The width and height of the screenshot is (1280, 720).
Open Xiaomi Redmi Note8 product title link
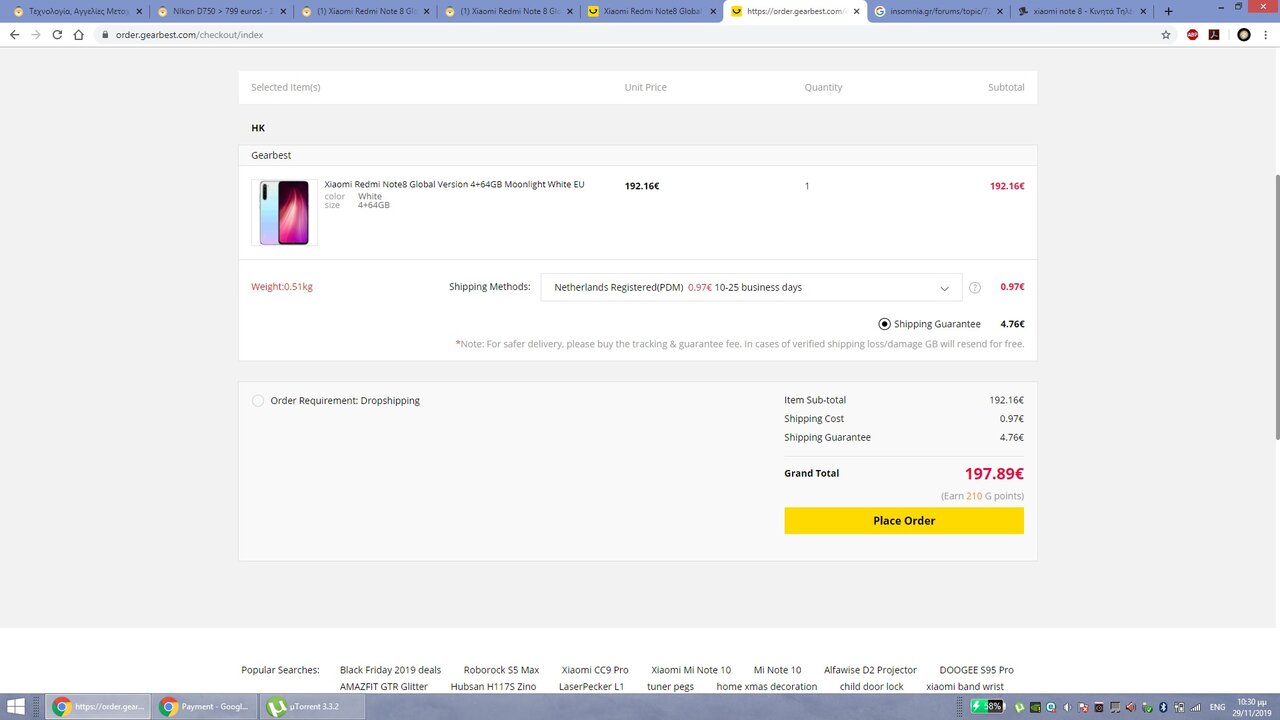coord(454,185)
